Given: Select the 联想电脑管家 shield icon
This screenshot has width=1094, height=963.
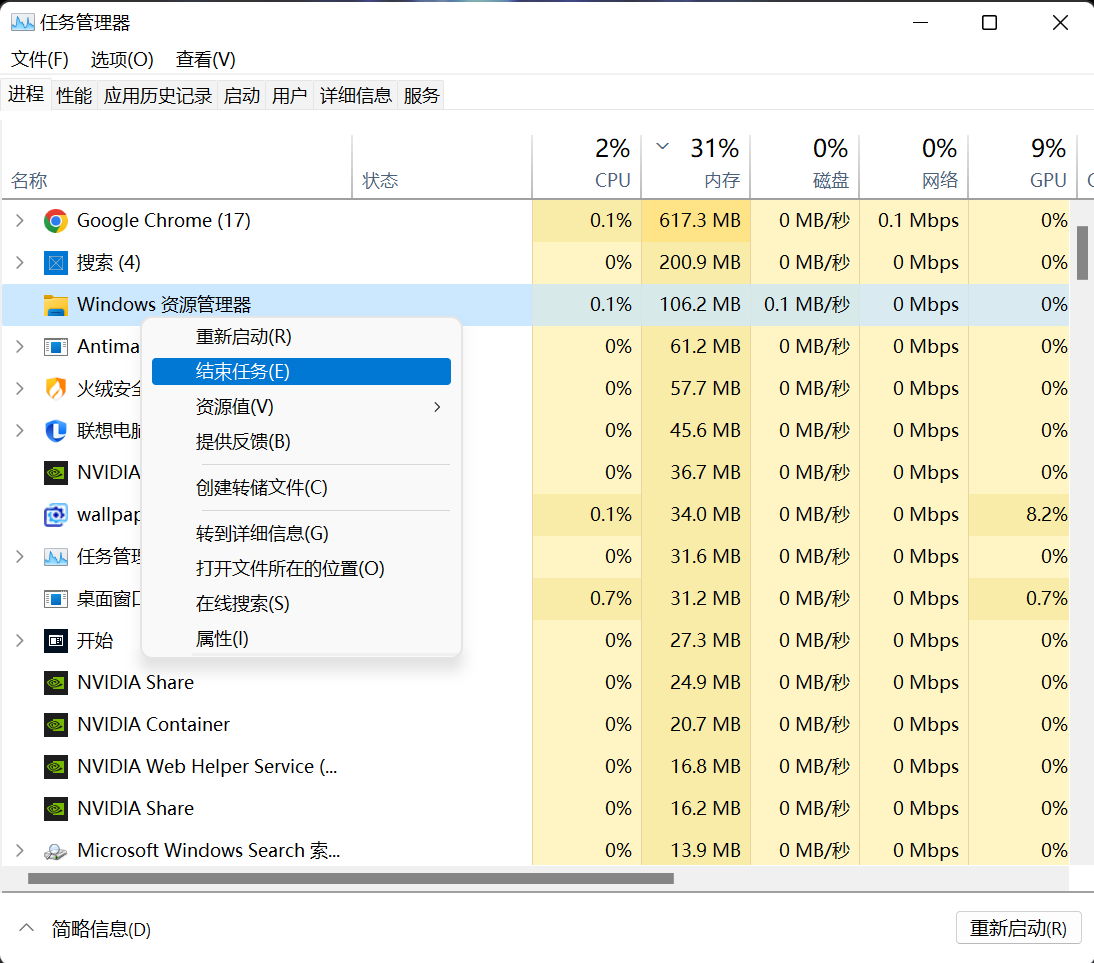Looking at the screenshot, I should coord(56,430).
